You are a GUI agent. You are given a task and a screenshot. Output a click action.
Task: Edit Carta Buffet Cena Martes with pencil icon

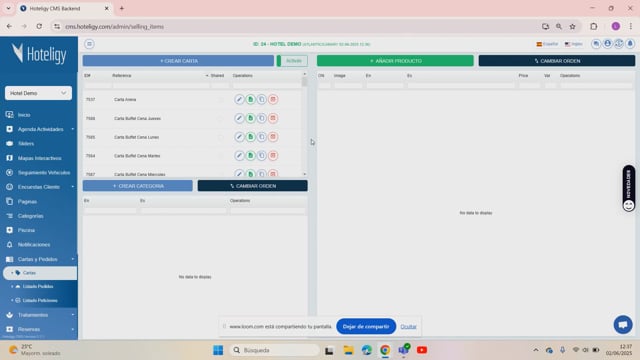click(239, 156)
